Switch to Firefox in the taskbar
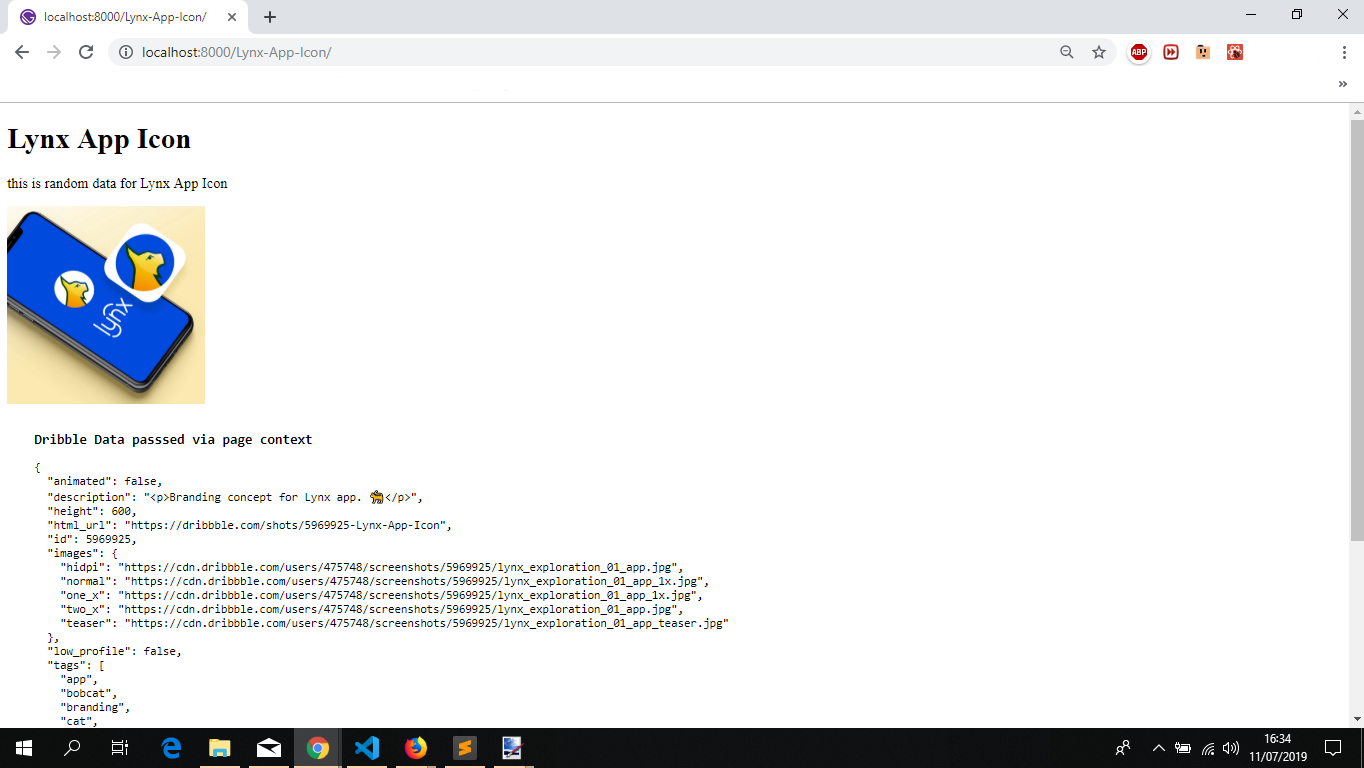 pyautogui.click(x=416, y=748)
